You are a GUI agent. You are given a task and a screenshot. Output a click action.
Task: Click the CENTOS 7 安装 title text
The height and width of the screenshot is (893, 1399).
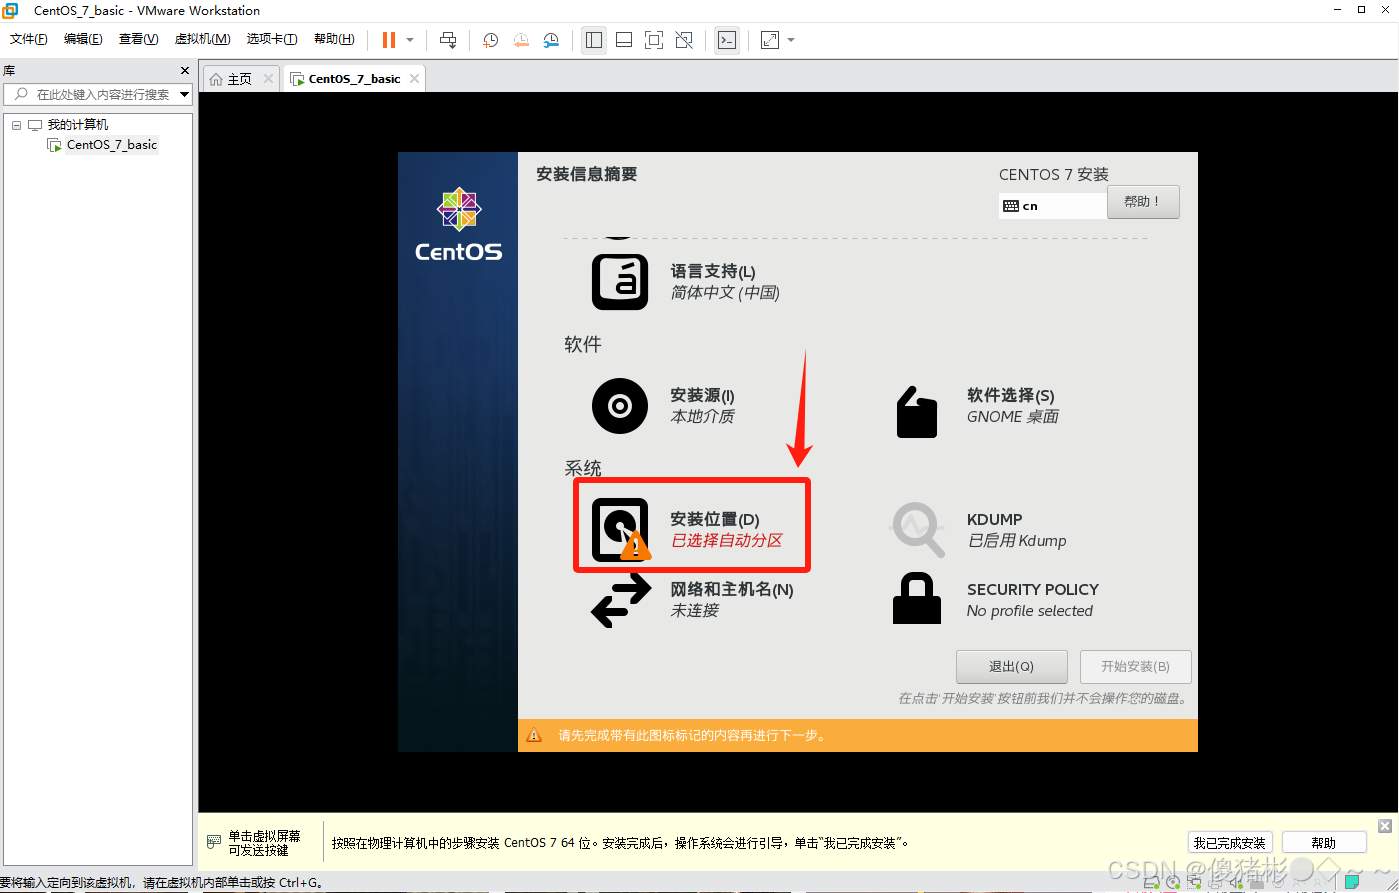1054,174
